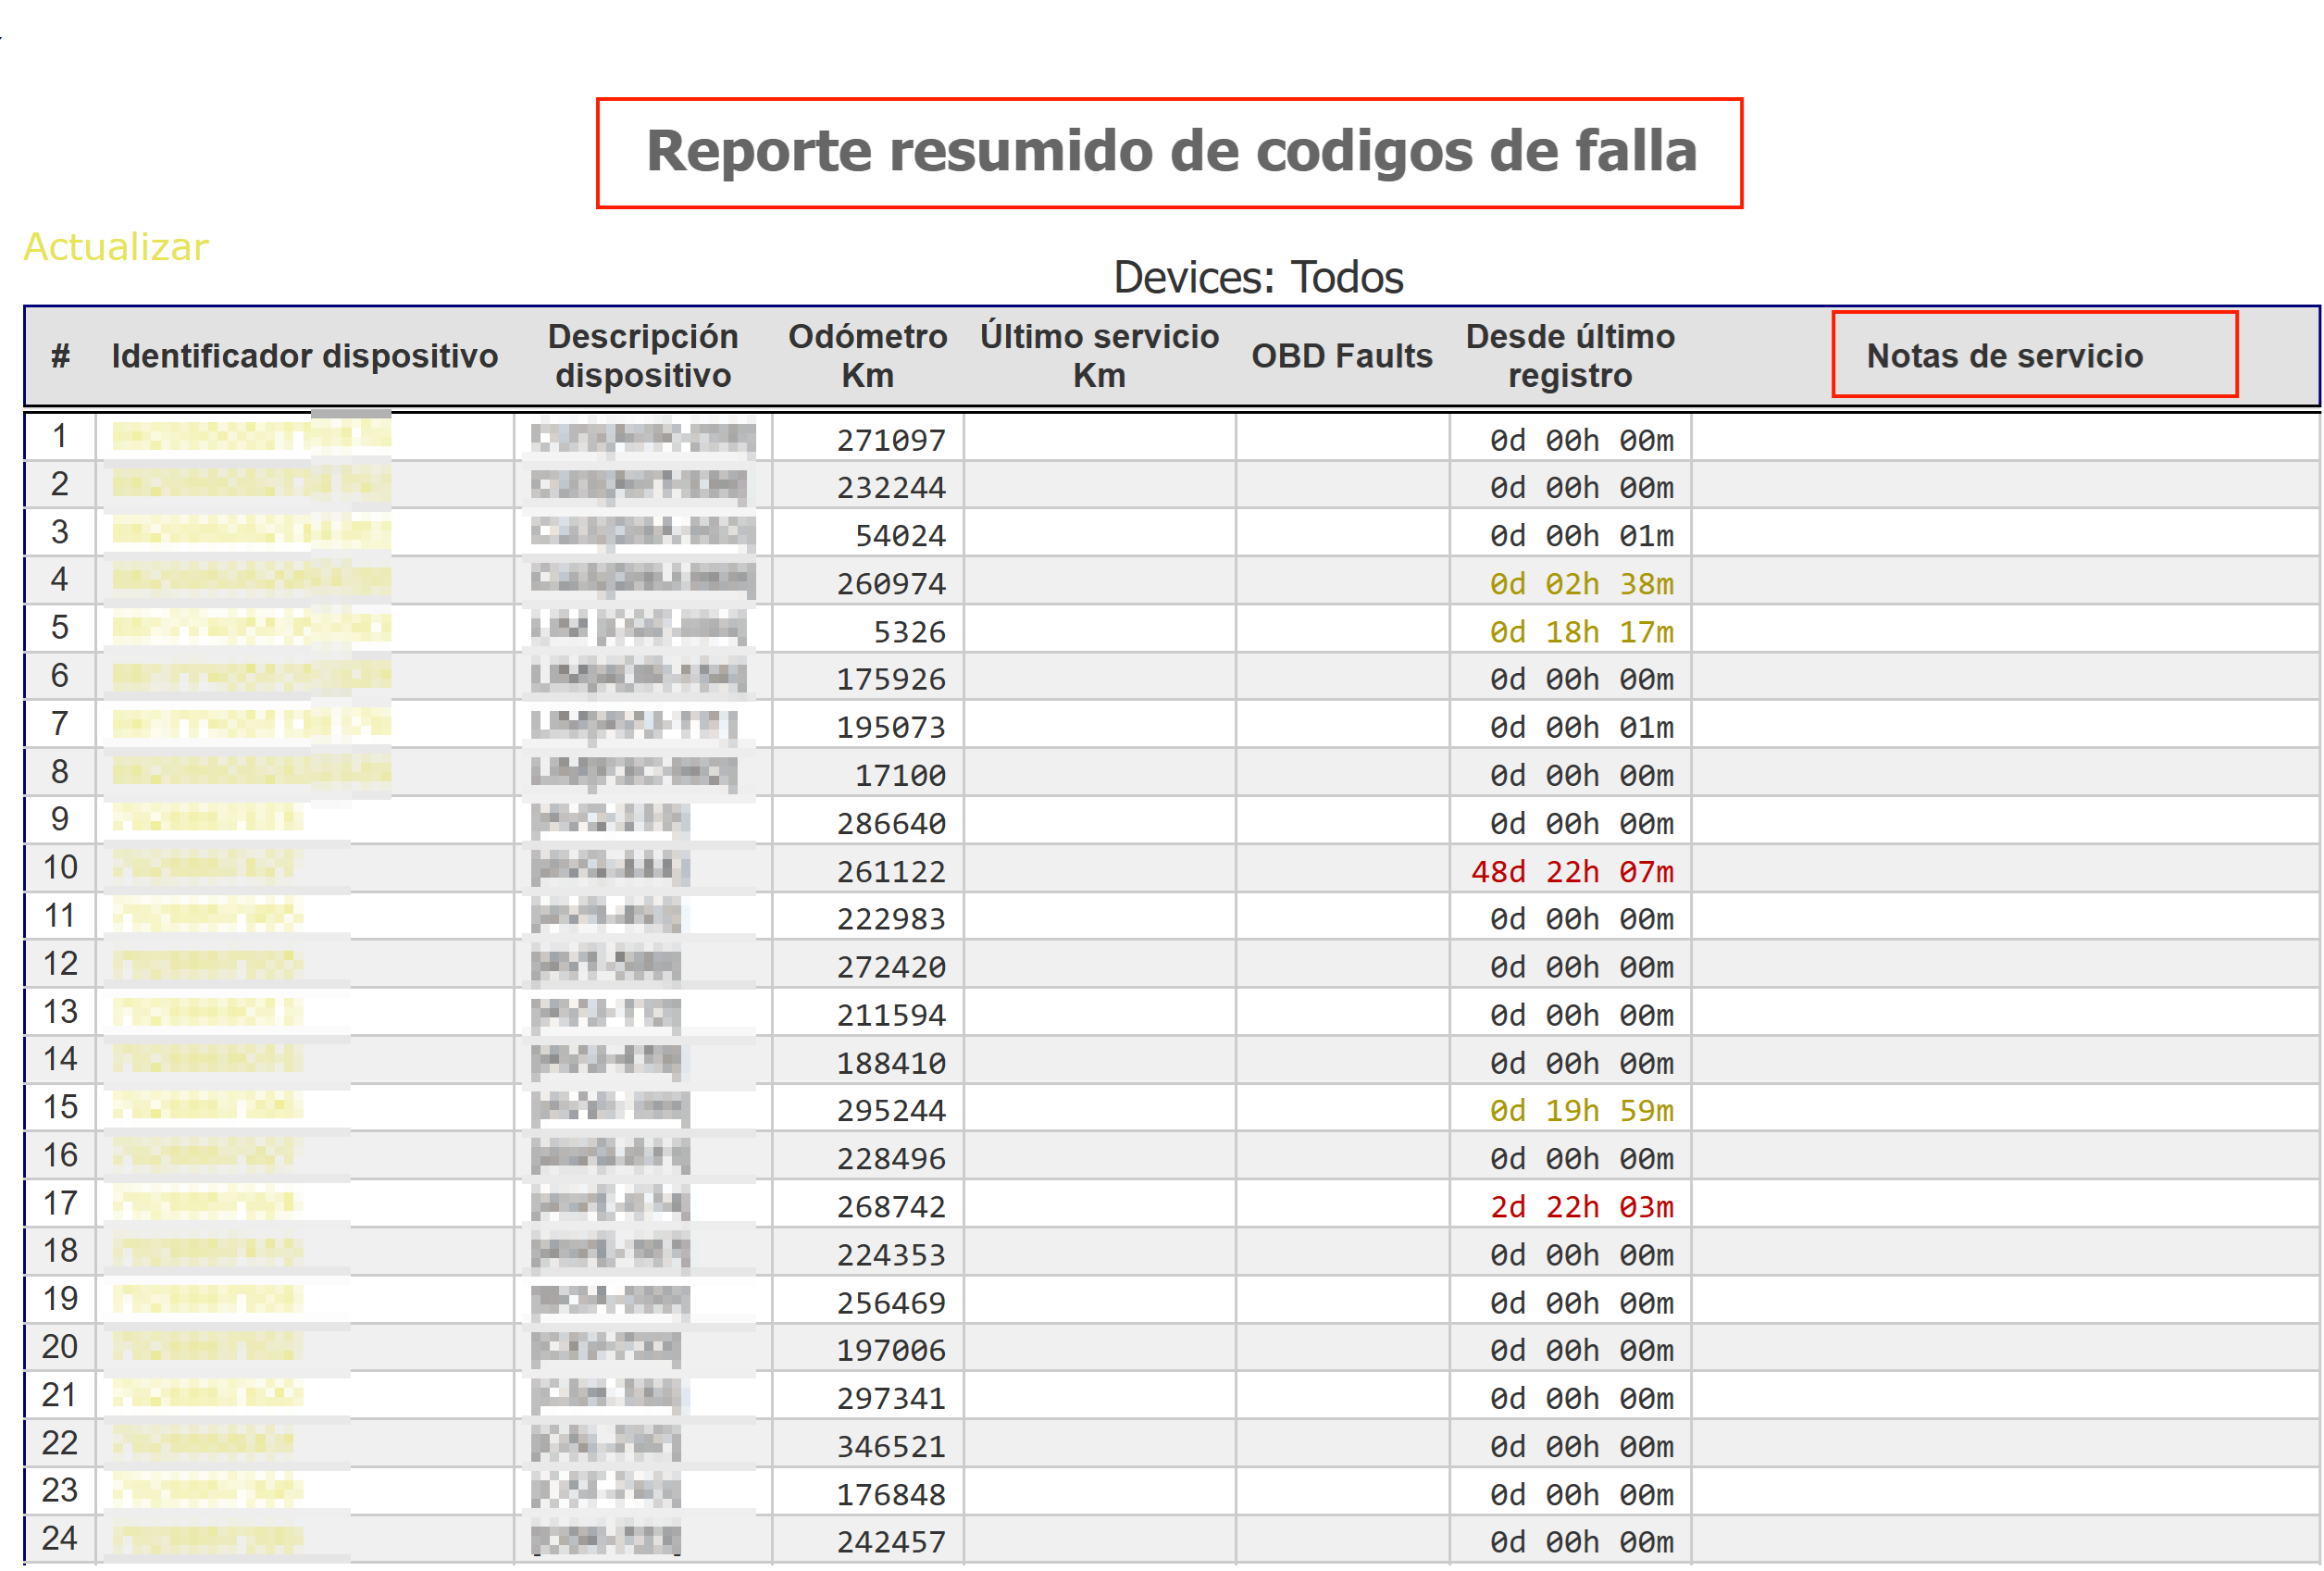Click the yellow '0d 19h 59m' time value
2324x1571 pixels.
click(x=1580, y=1111)
